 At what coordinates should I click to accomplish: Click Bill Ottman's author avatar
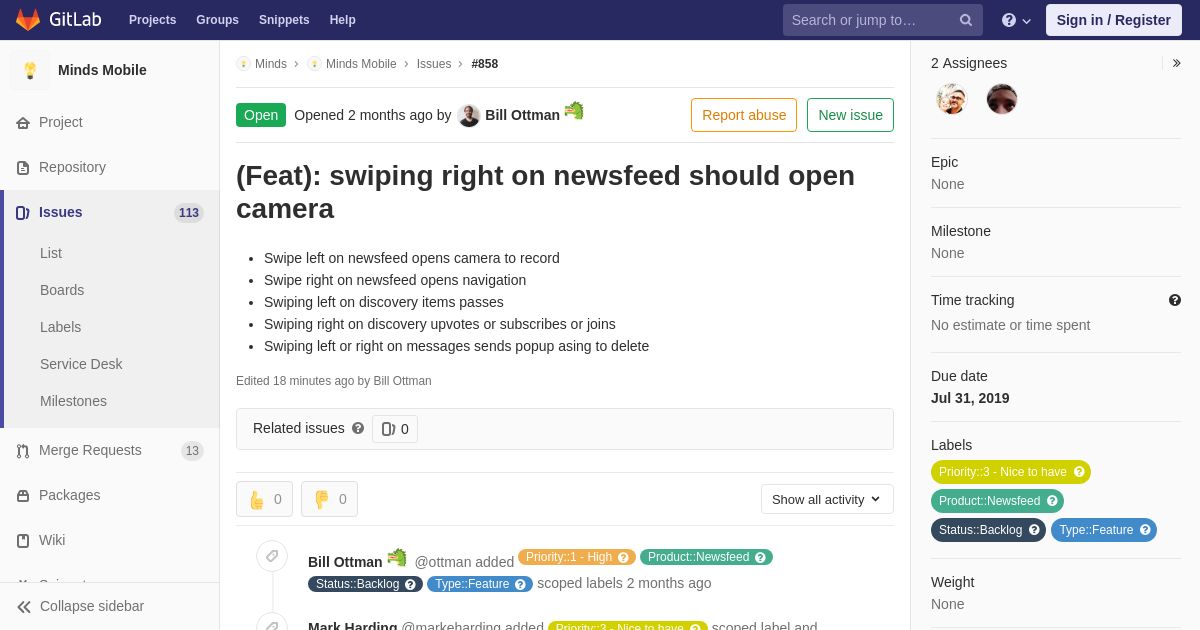(x=469, y=116)
